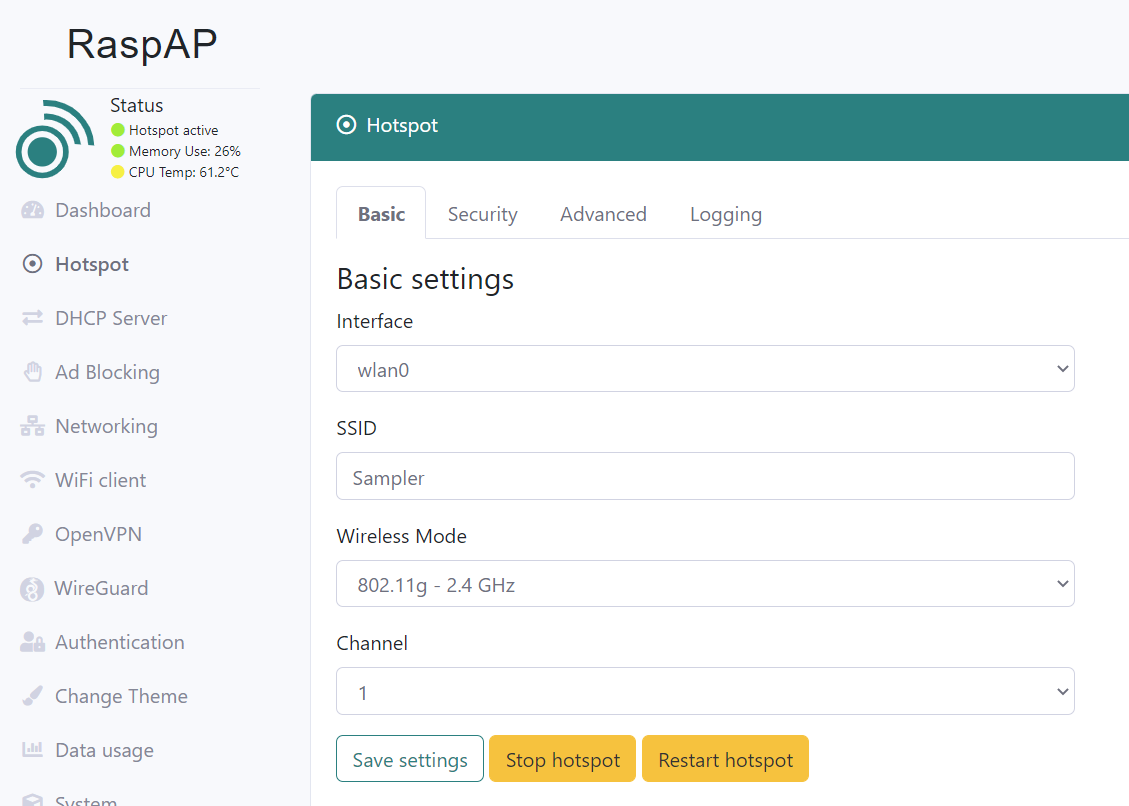The height and width of the screenshot is (806, 1129).
Task: Click the Hotspot bullseye icon in sidebar
Action: coord(32,264)
